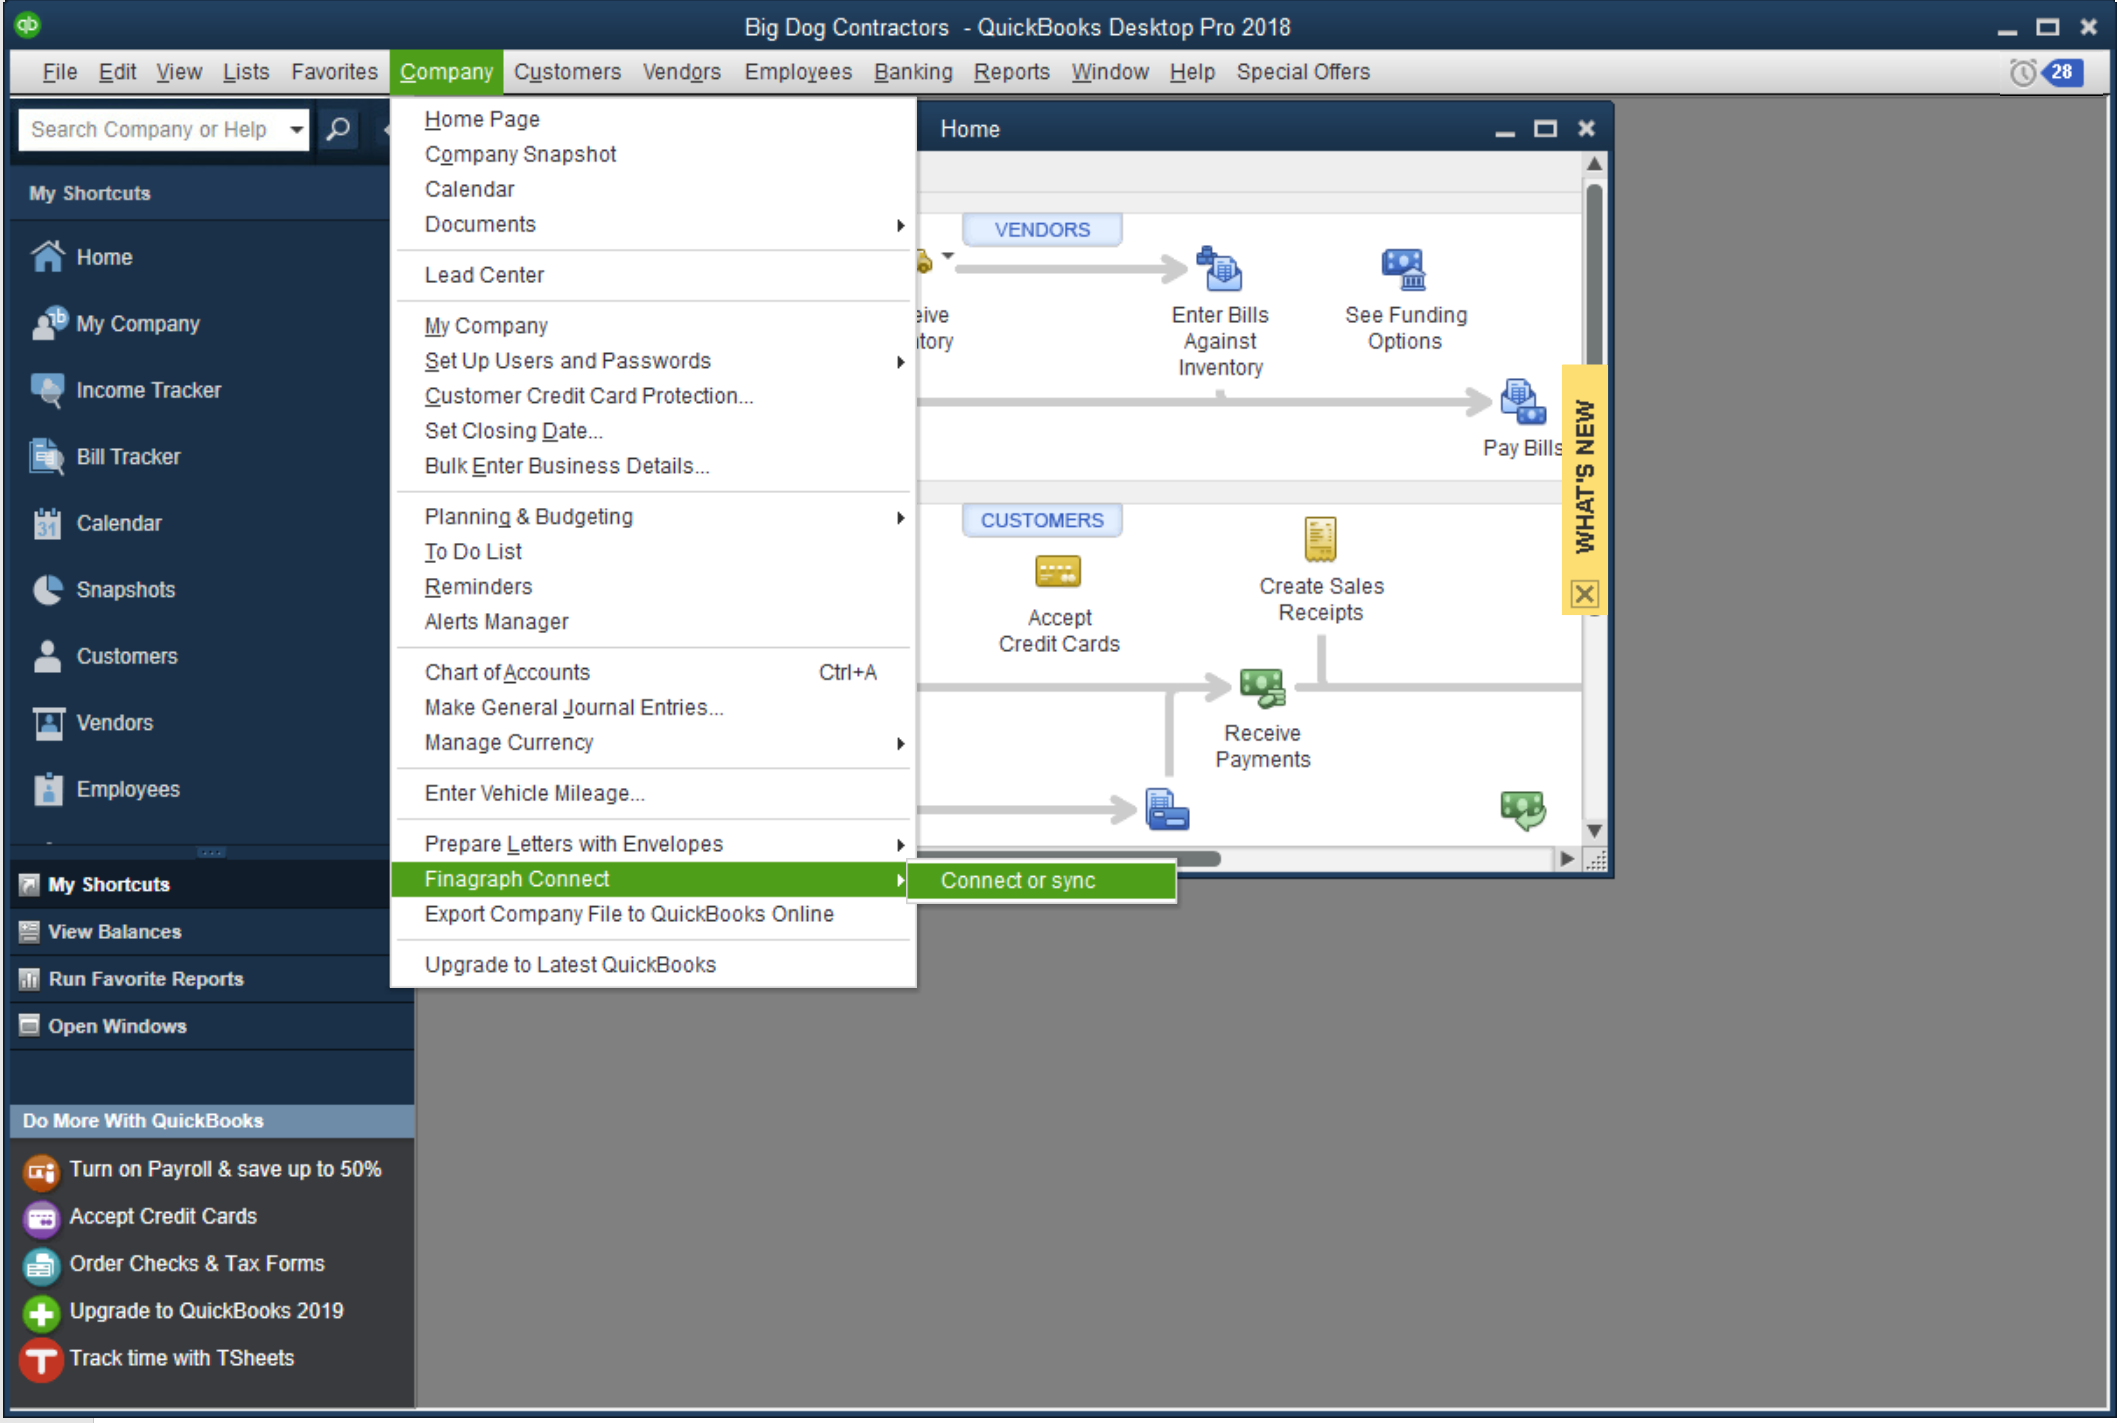Click VENDORS section button on Home
Screen dimensions: 2121x1423
(x=1041, y=229)
